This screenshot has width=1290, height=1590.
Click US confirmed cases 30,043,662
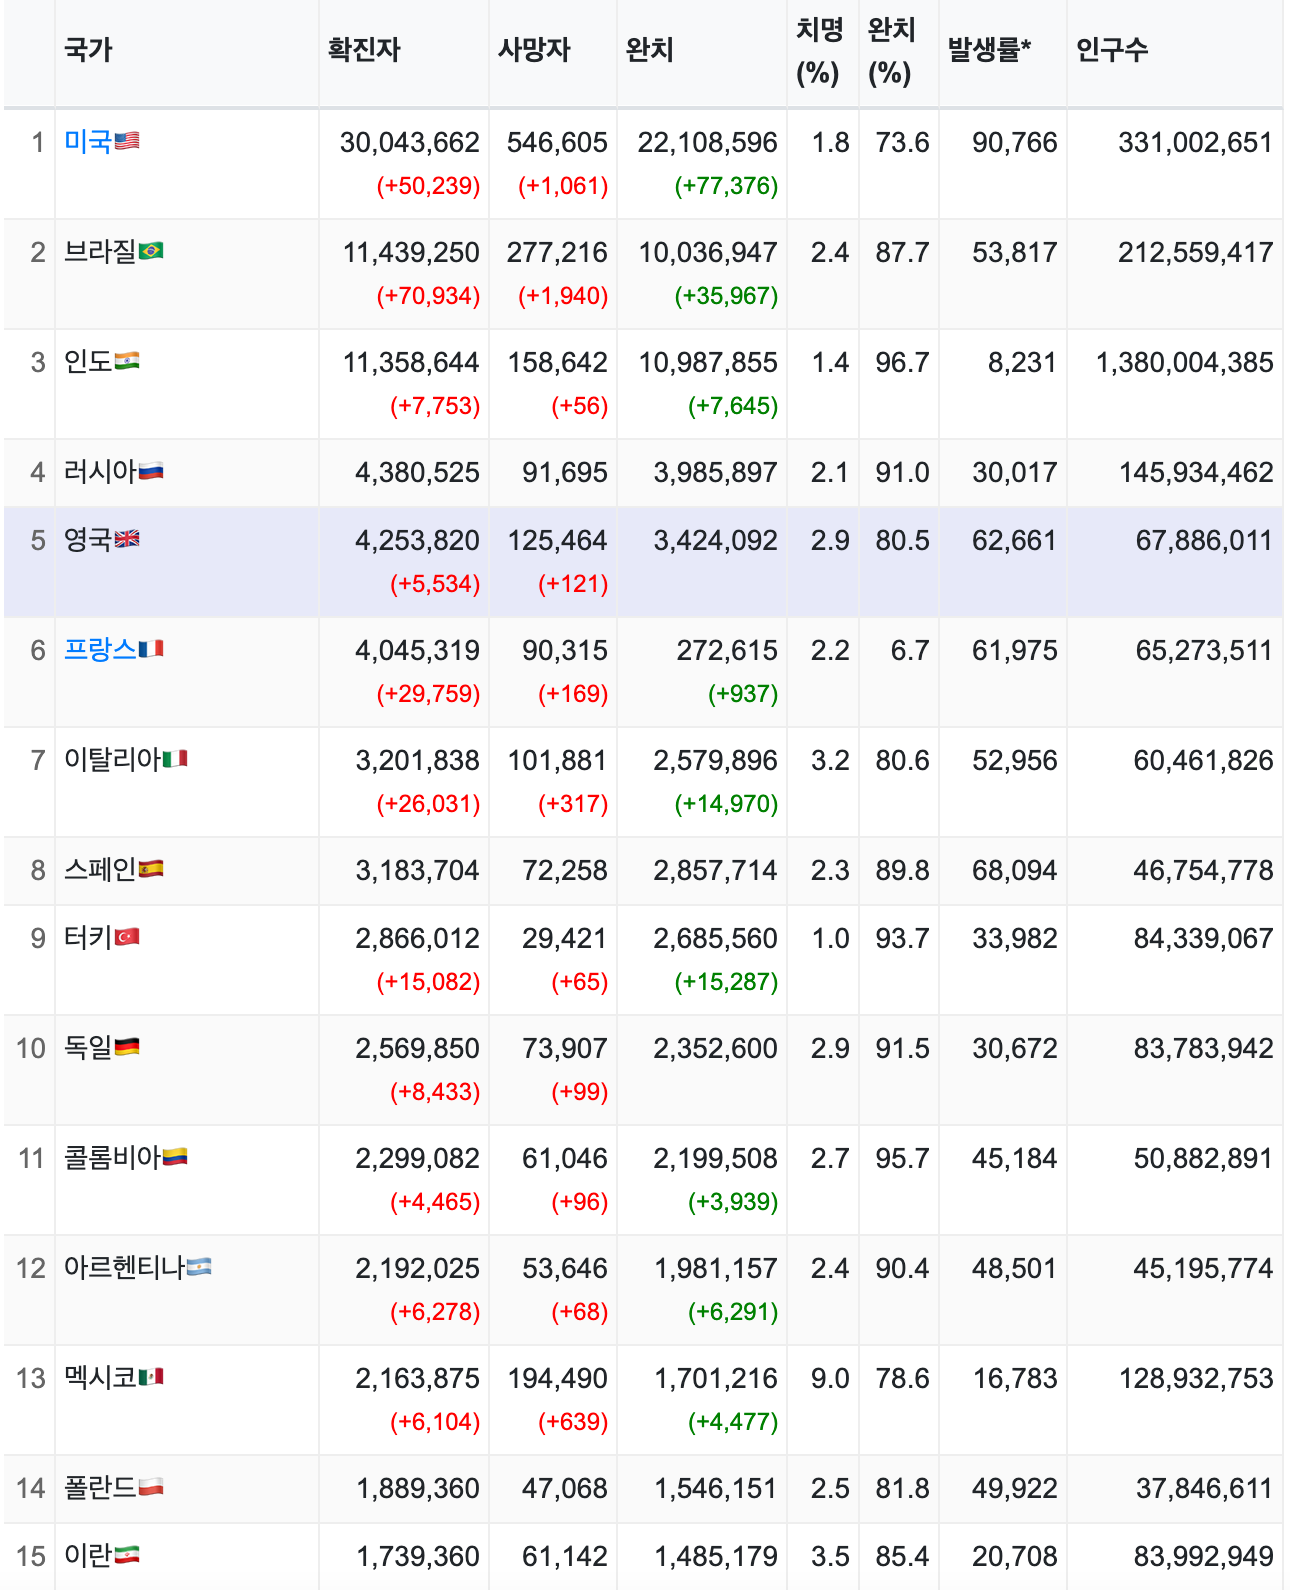tap(410, 142)
